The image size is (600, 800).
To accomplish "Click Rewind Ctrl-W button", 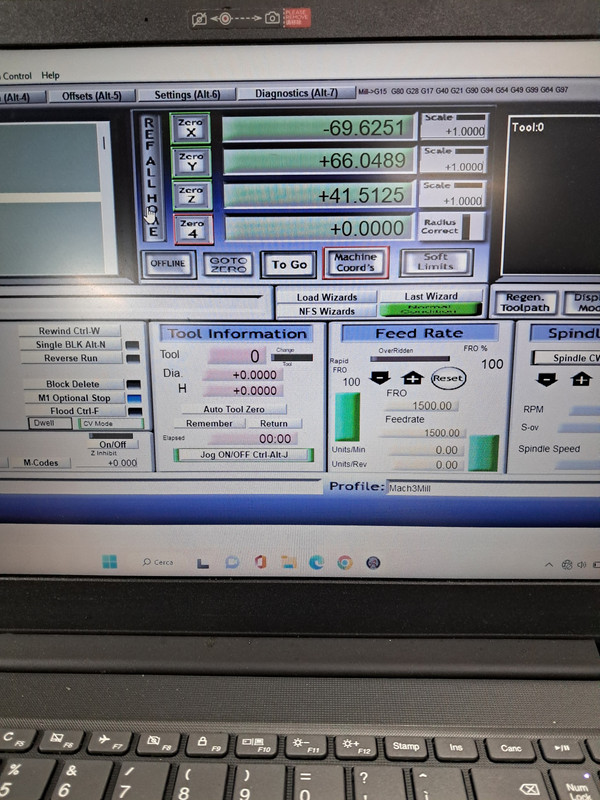I will (70, 331).
